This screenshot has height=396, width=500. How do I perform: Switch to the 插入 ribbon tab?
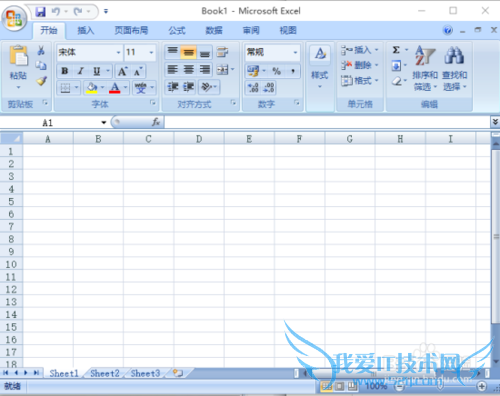tap(86, 31)
